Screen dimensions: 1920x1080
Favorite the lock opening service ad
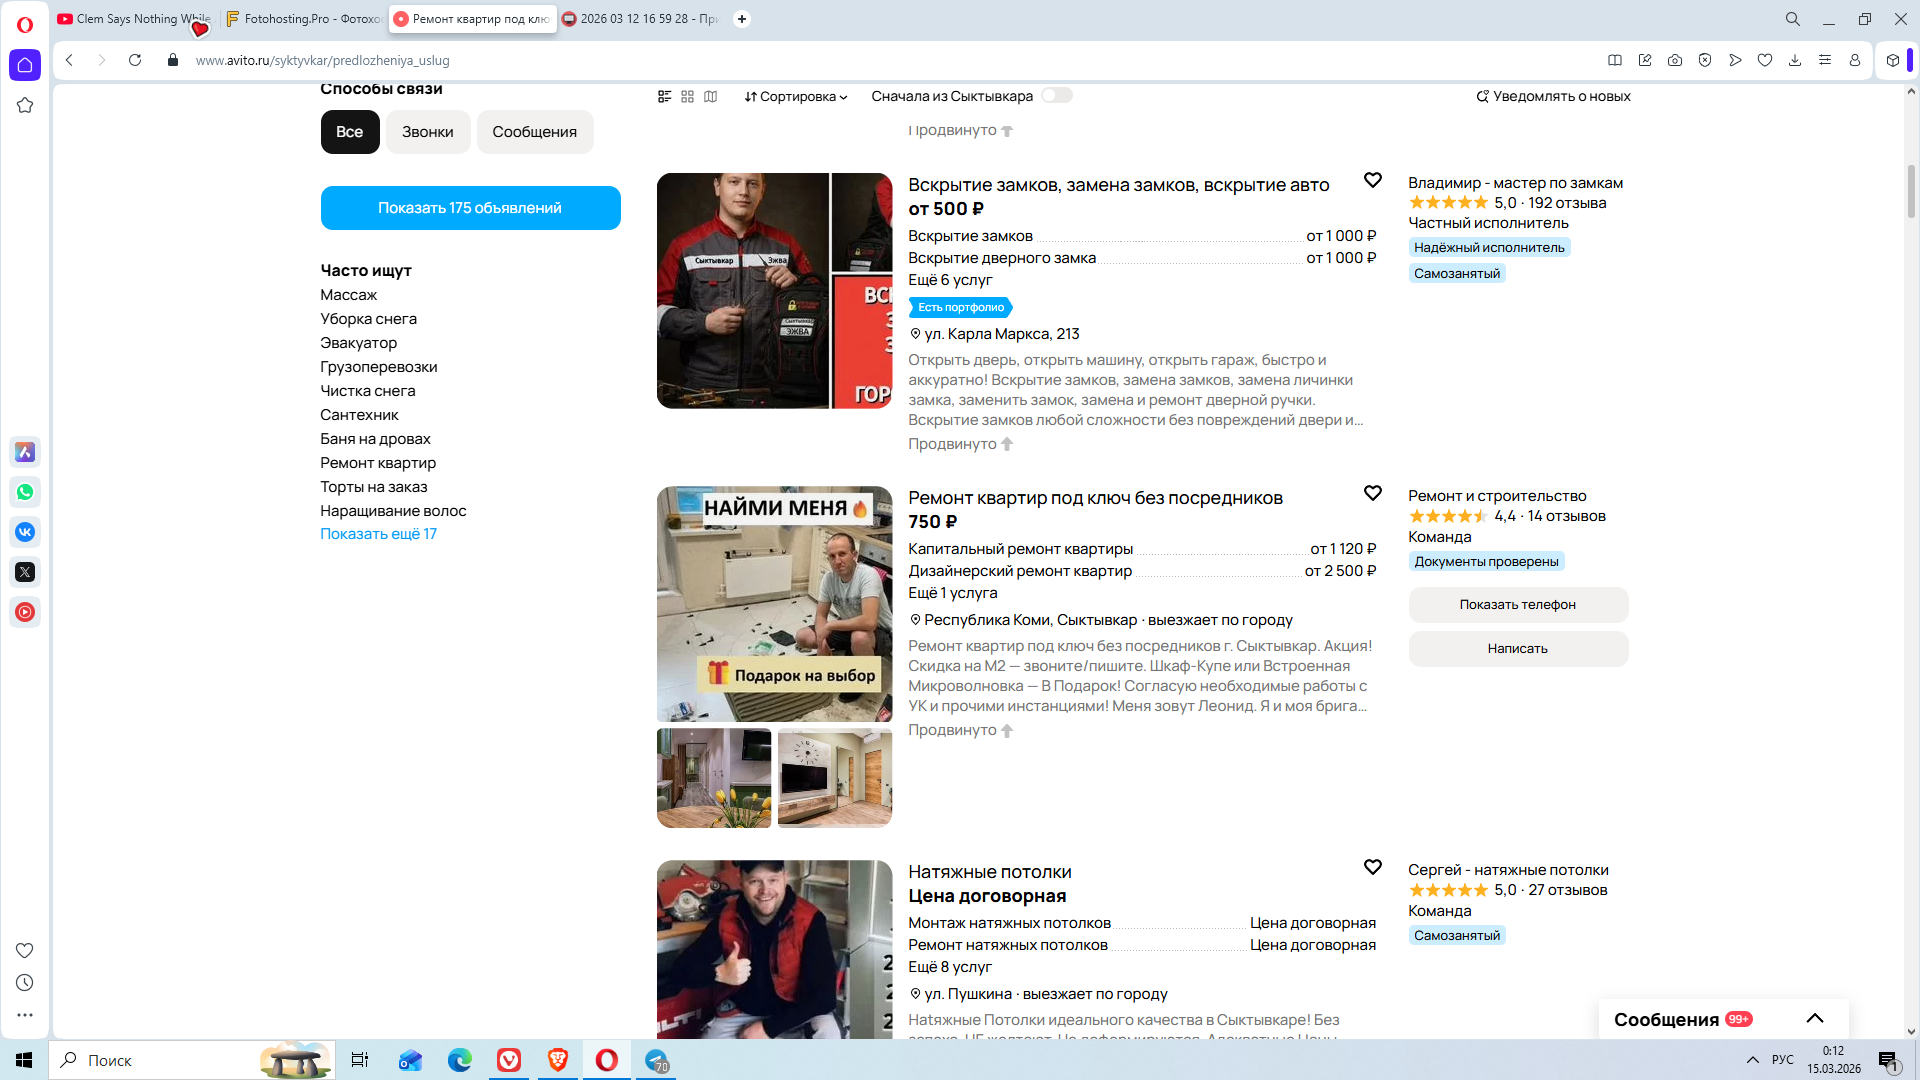(x=1372, y=180)
